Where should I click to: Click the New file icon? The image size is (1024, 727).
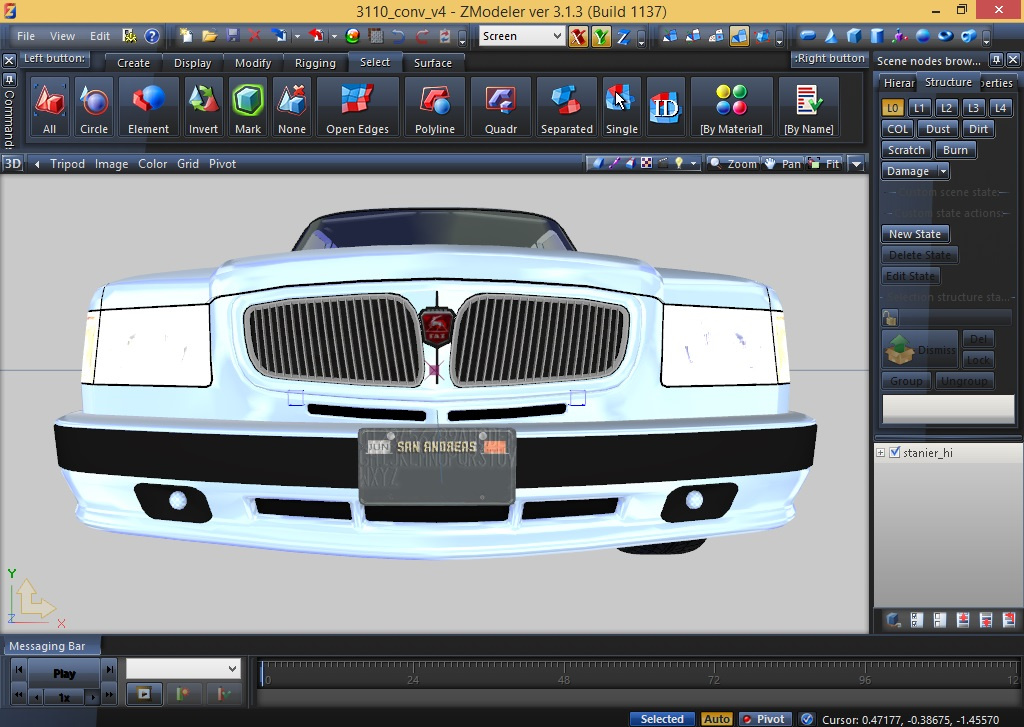pos(186,36)
